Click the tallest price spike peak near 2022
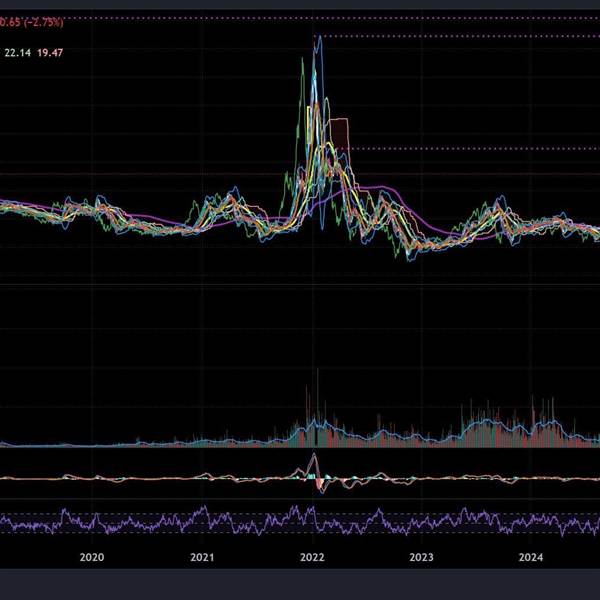This screenshot has height=600, width=600. (x=318, y=38)
